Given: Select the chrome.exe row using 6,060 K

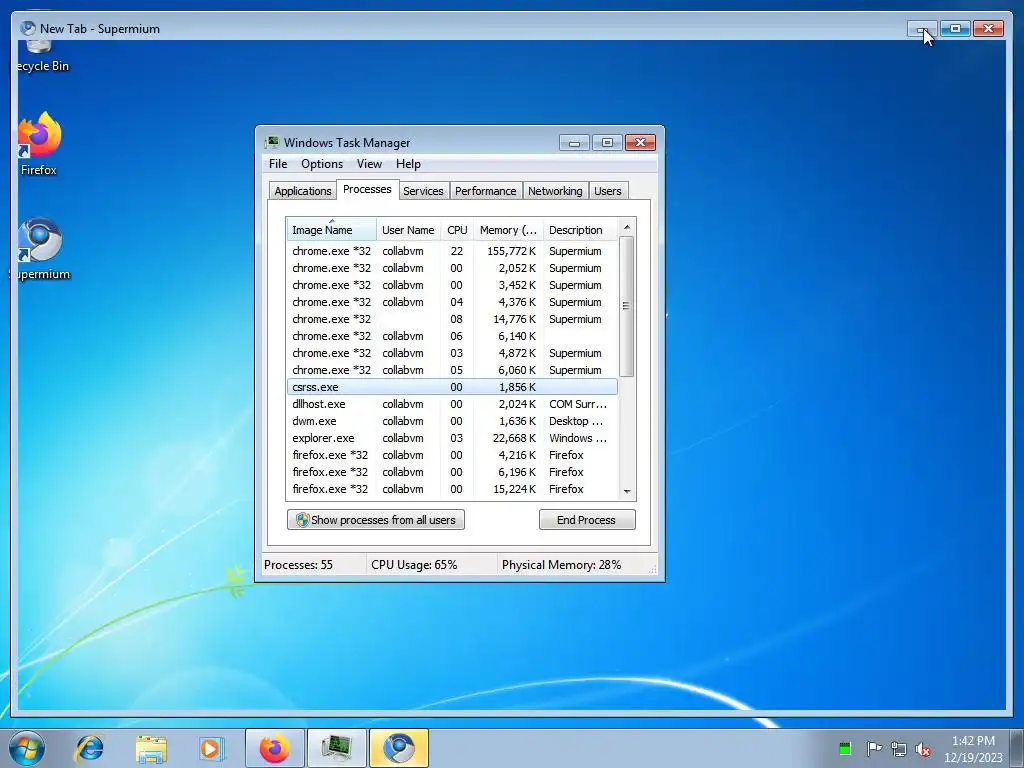Looking at the screenshot, I should pyautogui.click(x=452, y=370).
